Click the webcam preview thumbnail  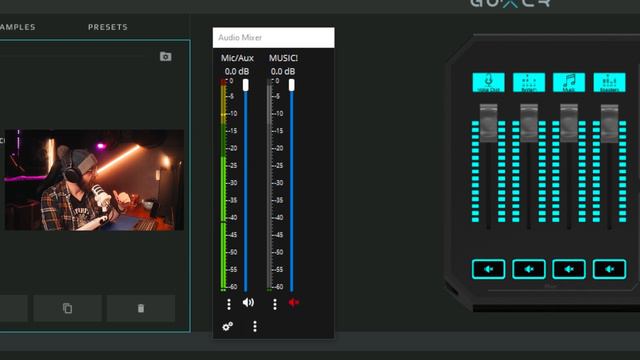point(94,180)
